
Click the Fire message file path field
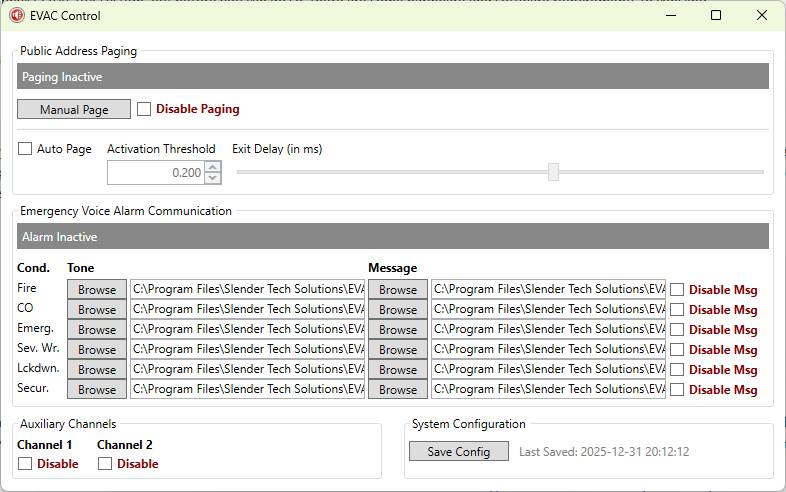click(x=548, y=289)
